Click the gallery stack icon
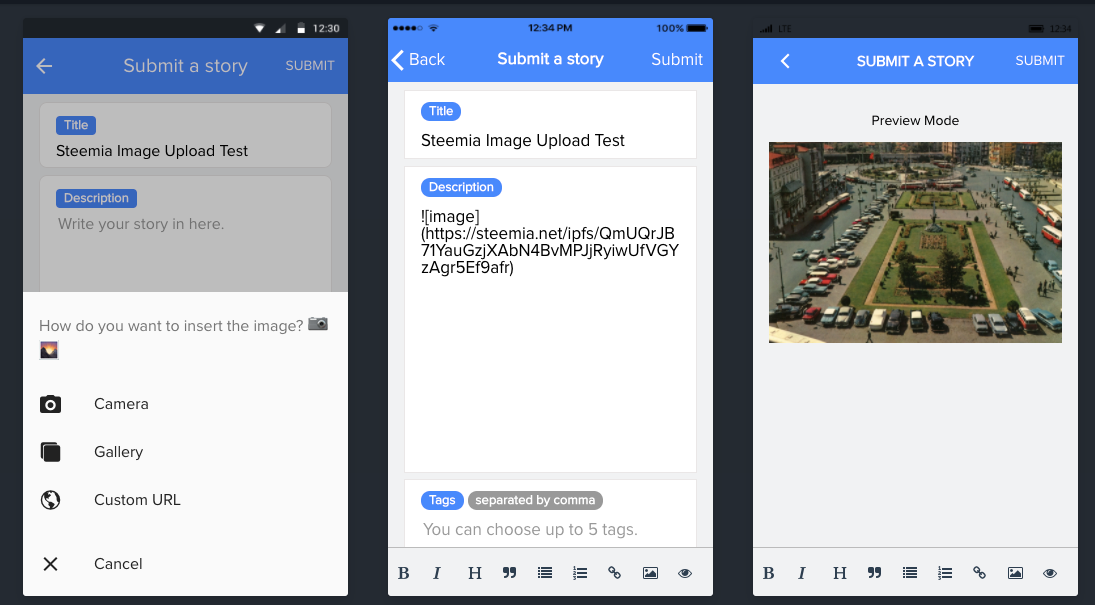The width and height of the screenshot is (1095, 605). click(x=50, y=452)
